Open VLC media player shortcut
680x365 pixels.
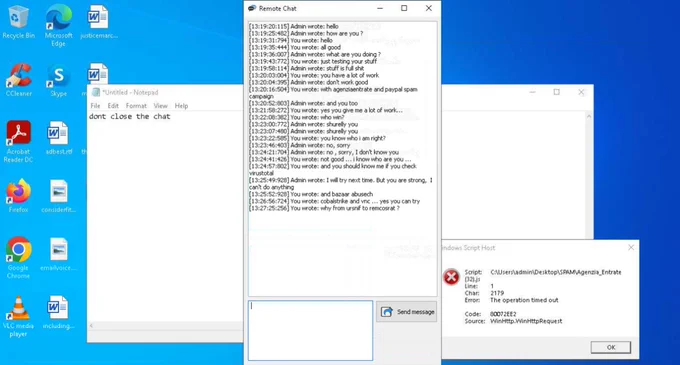(18, 316)
